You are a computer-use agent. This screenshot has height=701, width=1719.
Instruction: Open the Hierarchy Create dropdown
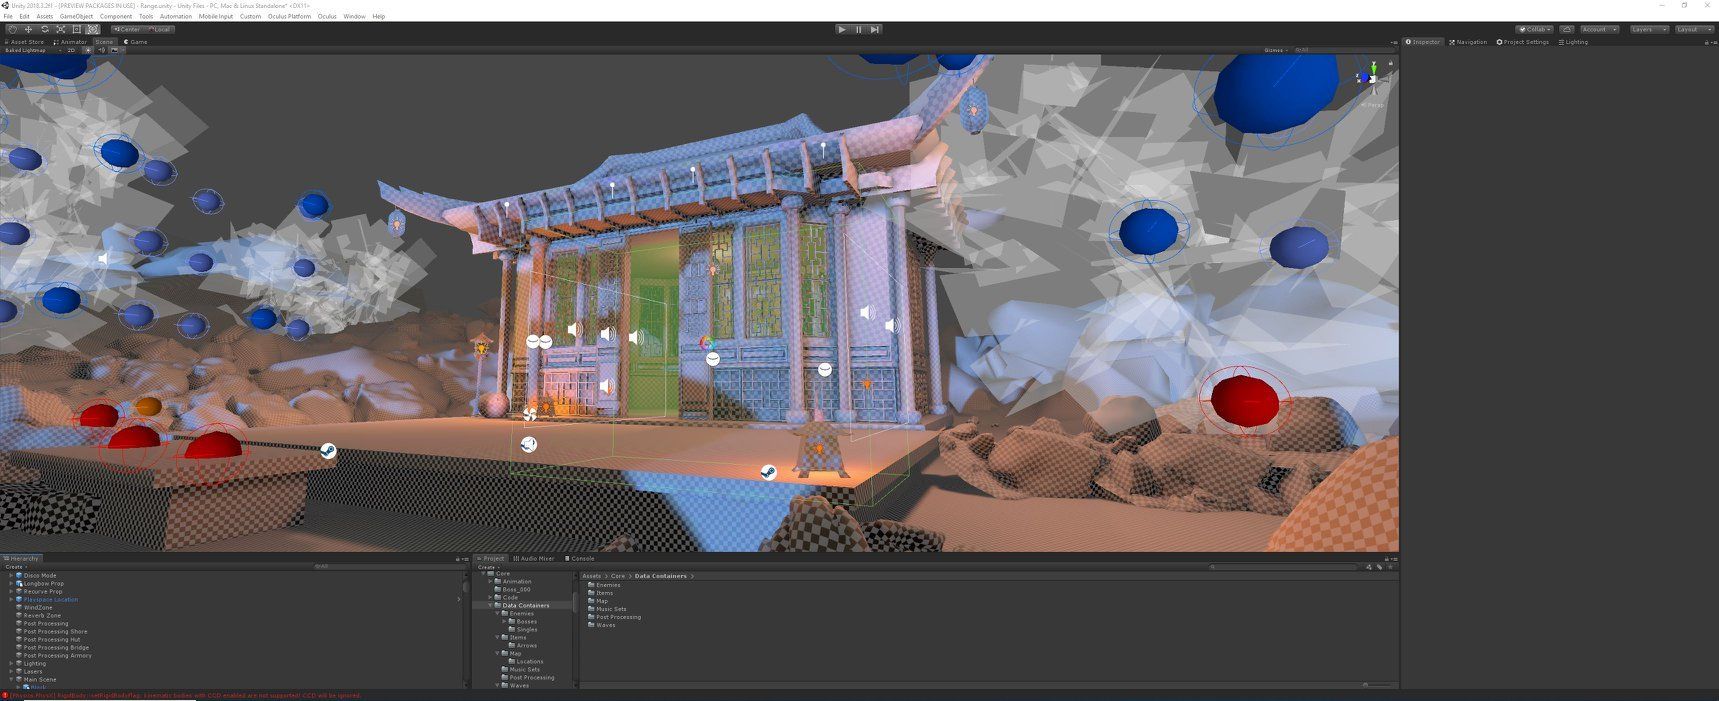(15, 567)
